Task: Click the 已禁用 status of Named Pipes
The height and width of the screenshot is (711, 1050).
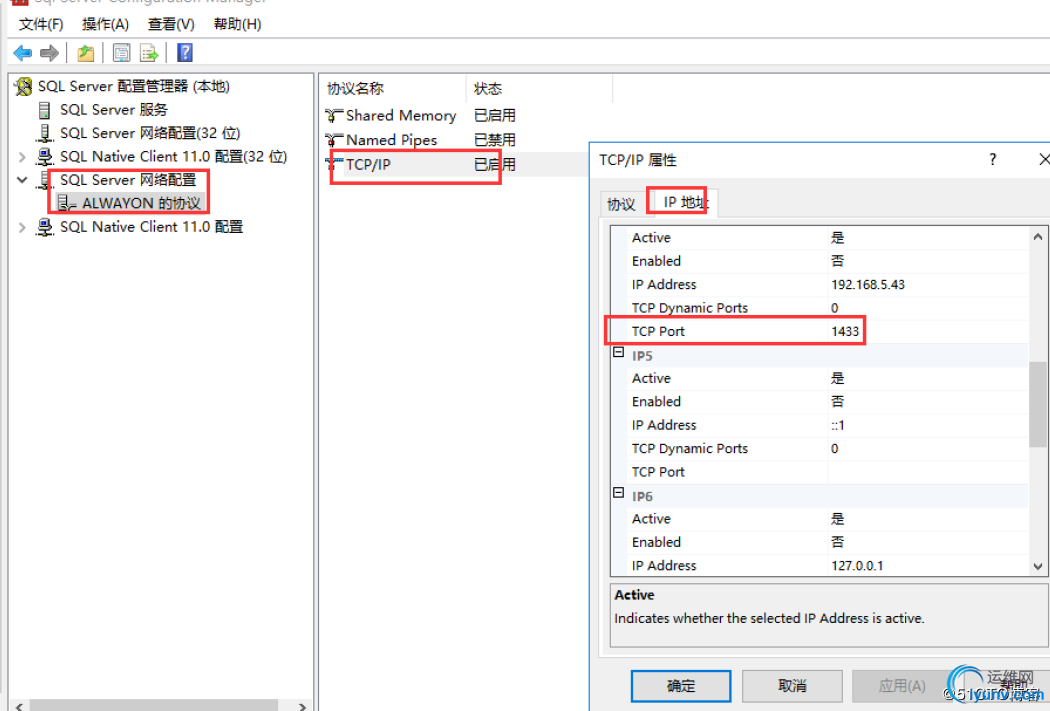Action: [x=495, y=140]
